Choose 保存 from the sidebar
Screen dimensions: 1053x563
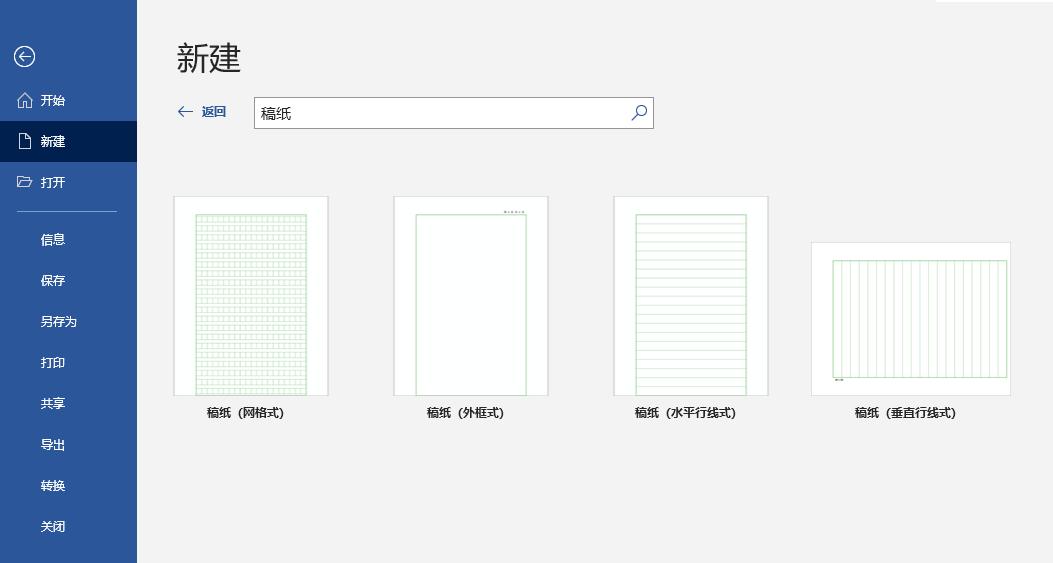click(x=68, y=280)
